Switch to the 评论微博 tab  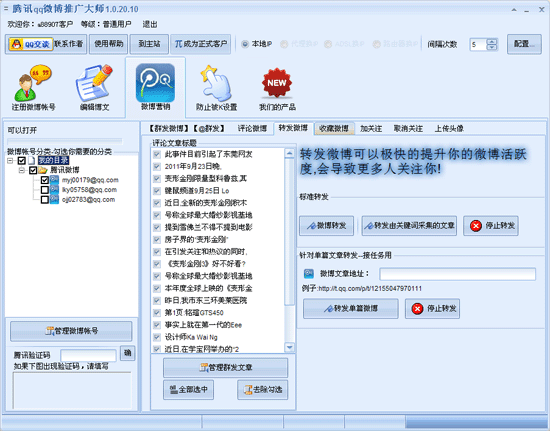pos(252,128)
